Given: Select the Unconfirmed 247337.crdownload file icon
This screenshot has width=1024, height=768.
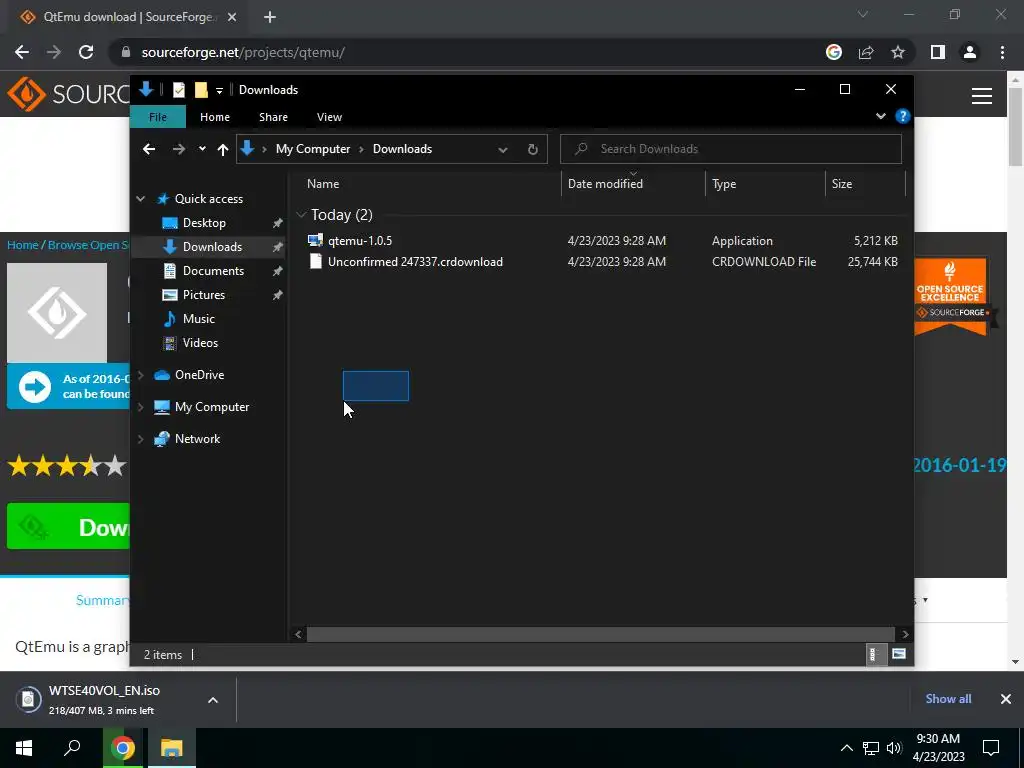Looking at the screenshot, I should pyautogui.click(x=315, y=261).
